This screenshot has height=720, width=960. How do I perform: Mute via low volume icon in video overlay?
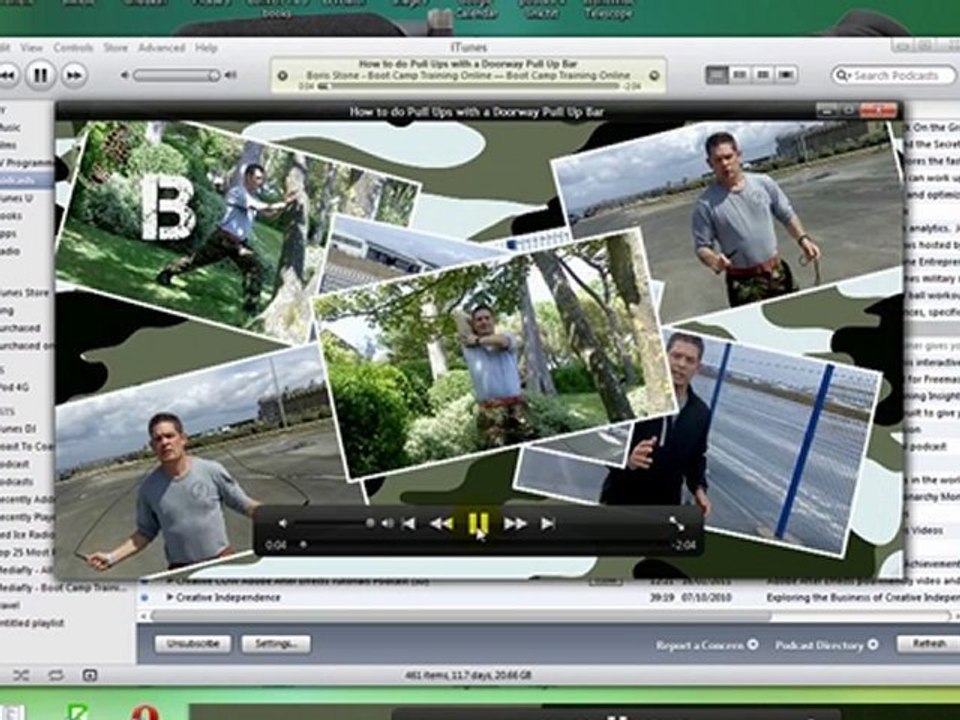pos(282,523)
